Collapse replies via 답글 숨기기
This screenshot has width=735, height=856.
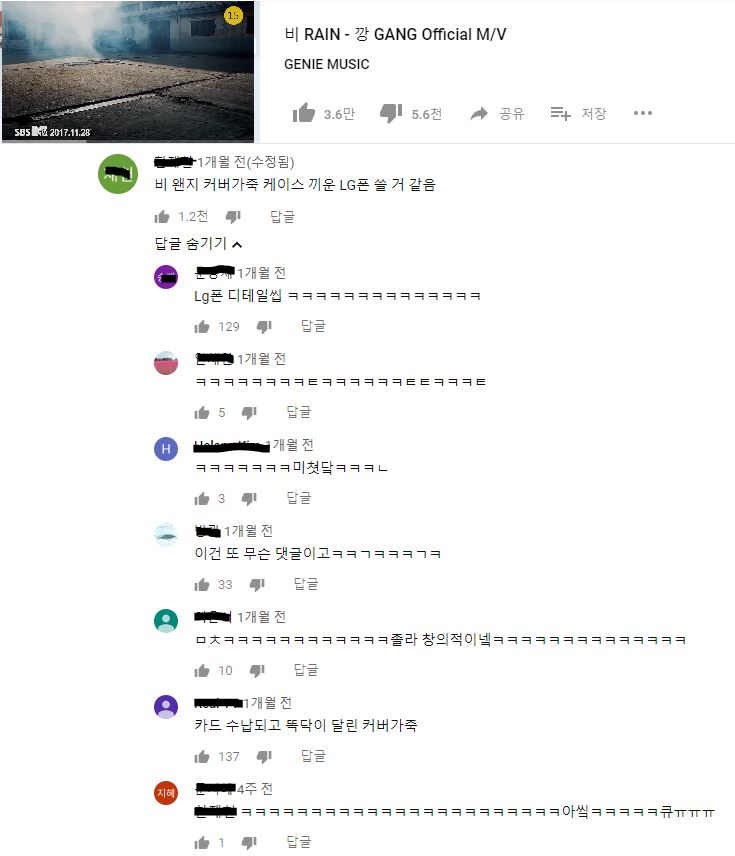click(198, 243)
